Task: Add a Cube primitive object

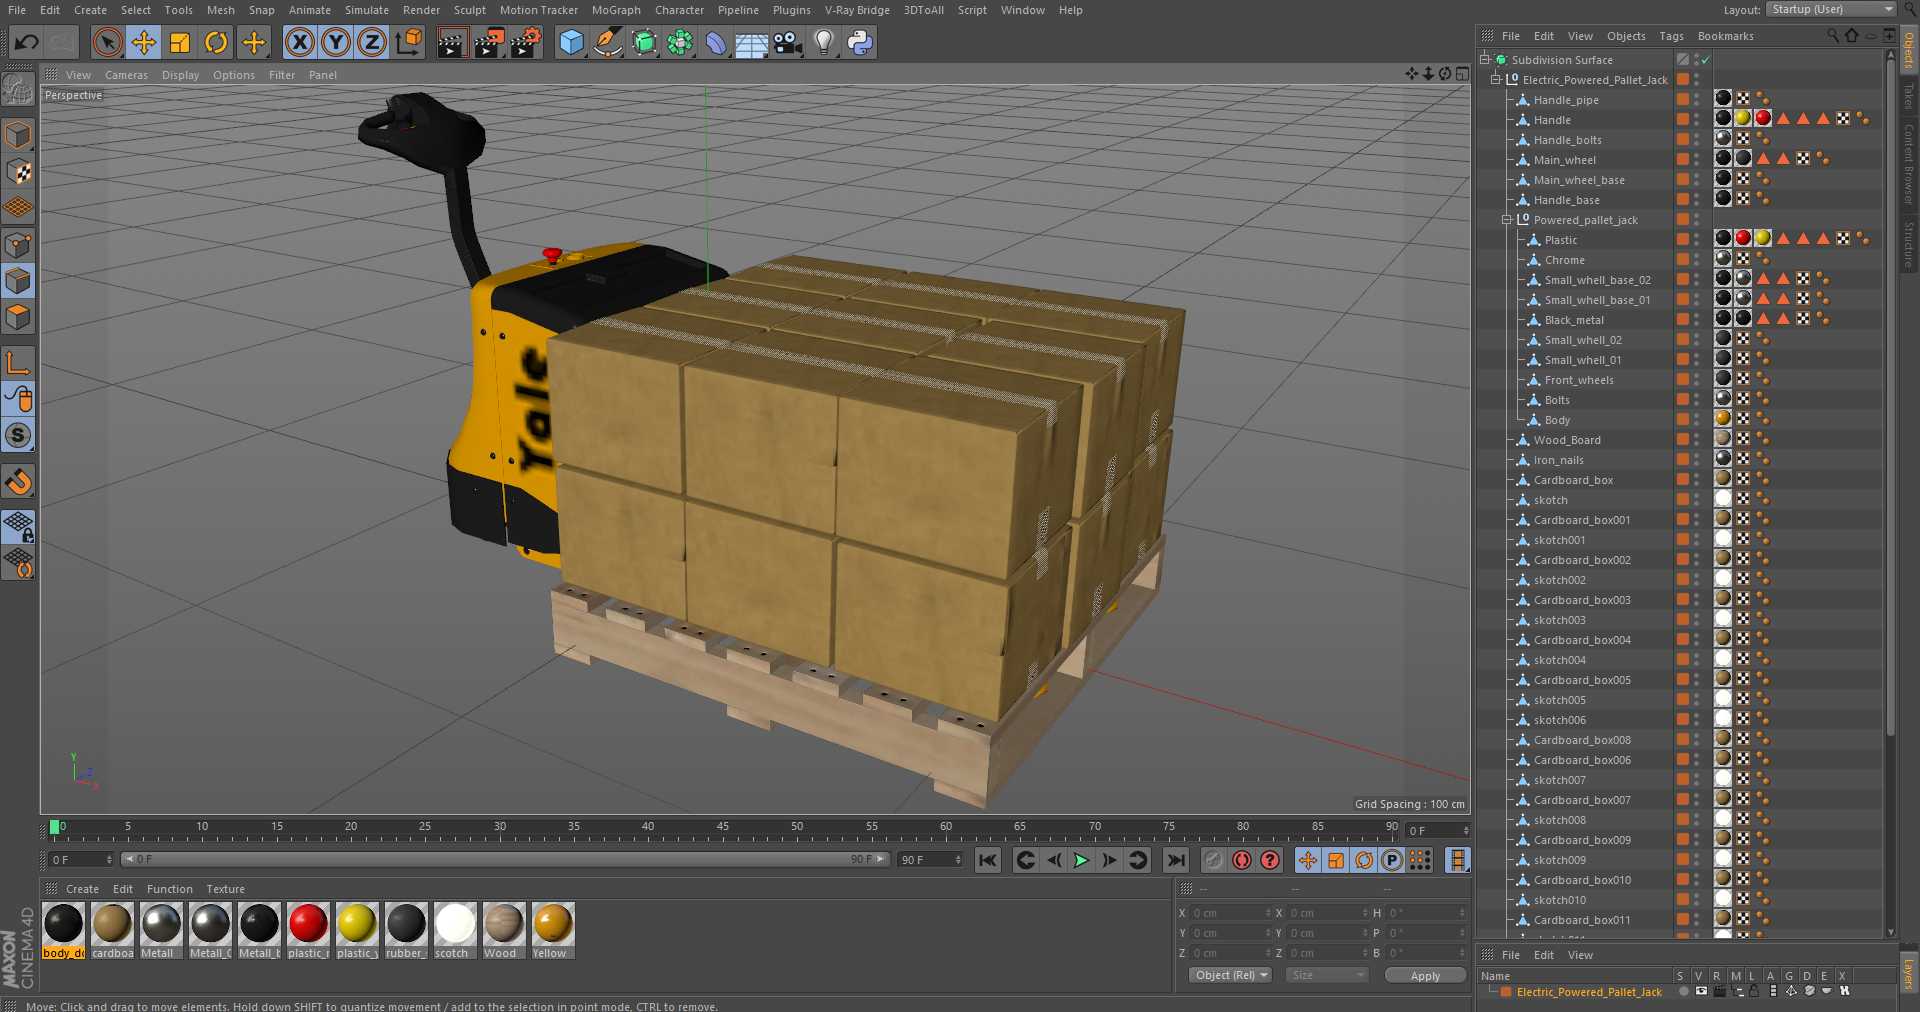Action: point(571,42)
